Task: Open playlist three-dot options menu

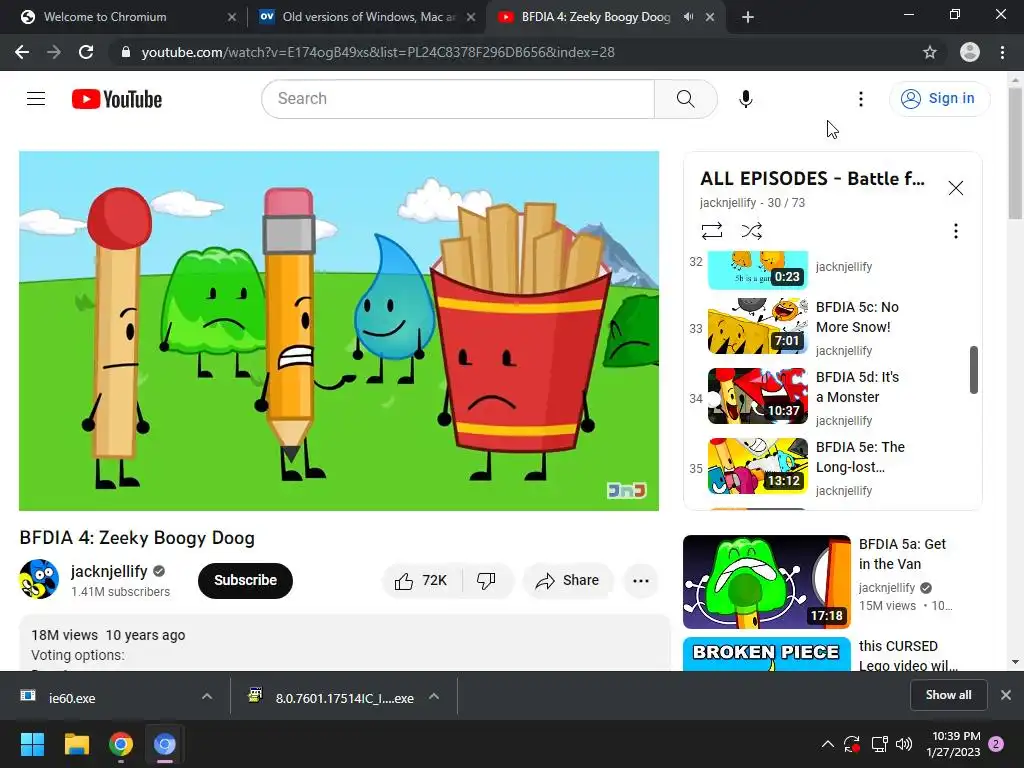Action: click(955, 231)
